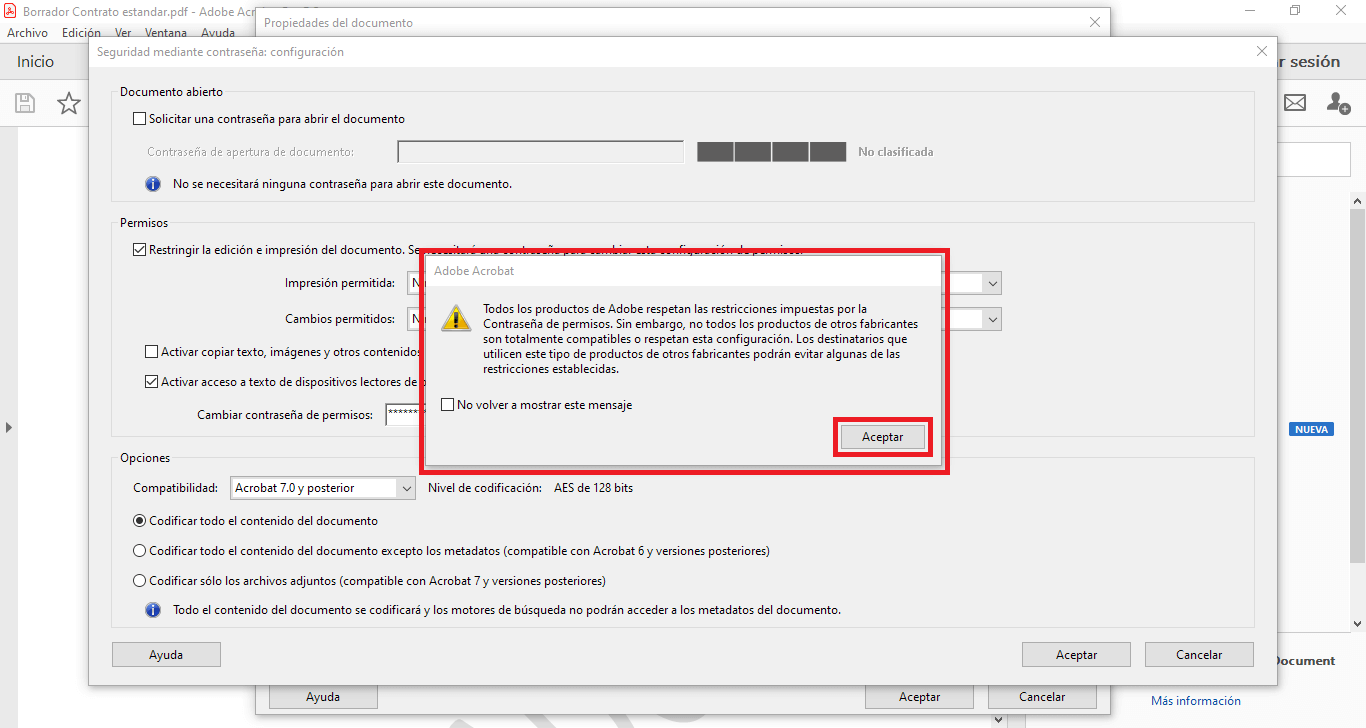Click the email envelope icon

[x=1295, y=103]
